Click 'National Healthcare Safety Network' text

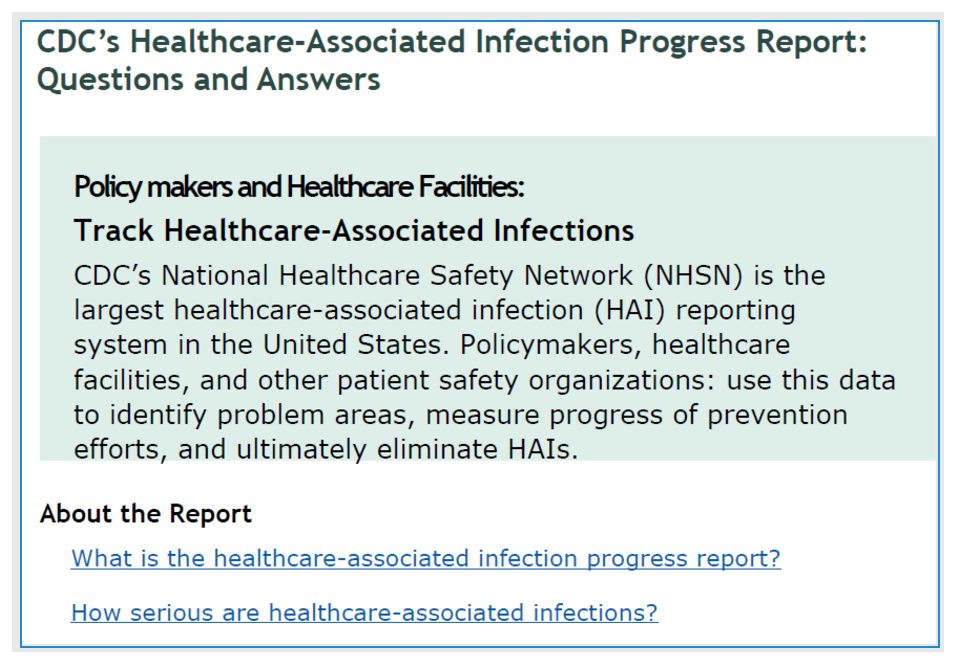[x=397, y=276]
